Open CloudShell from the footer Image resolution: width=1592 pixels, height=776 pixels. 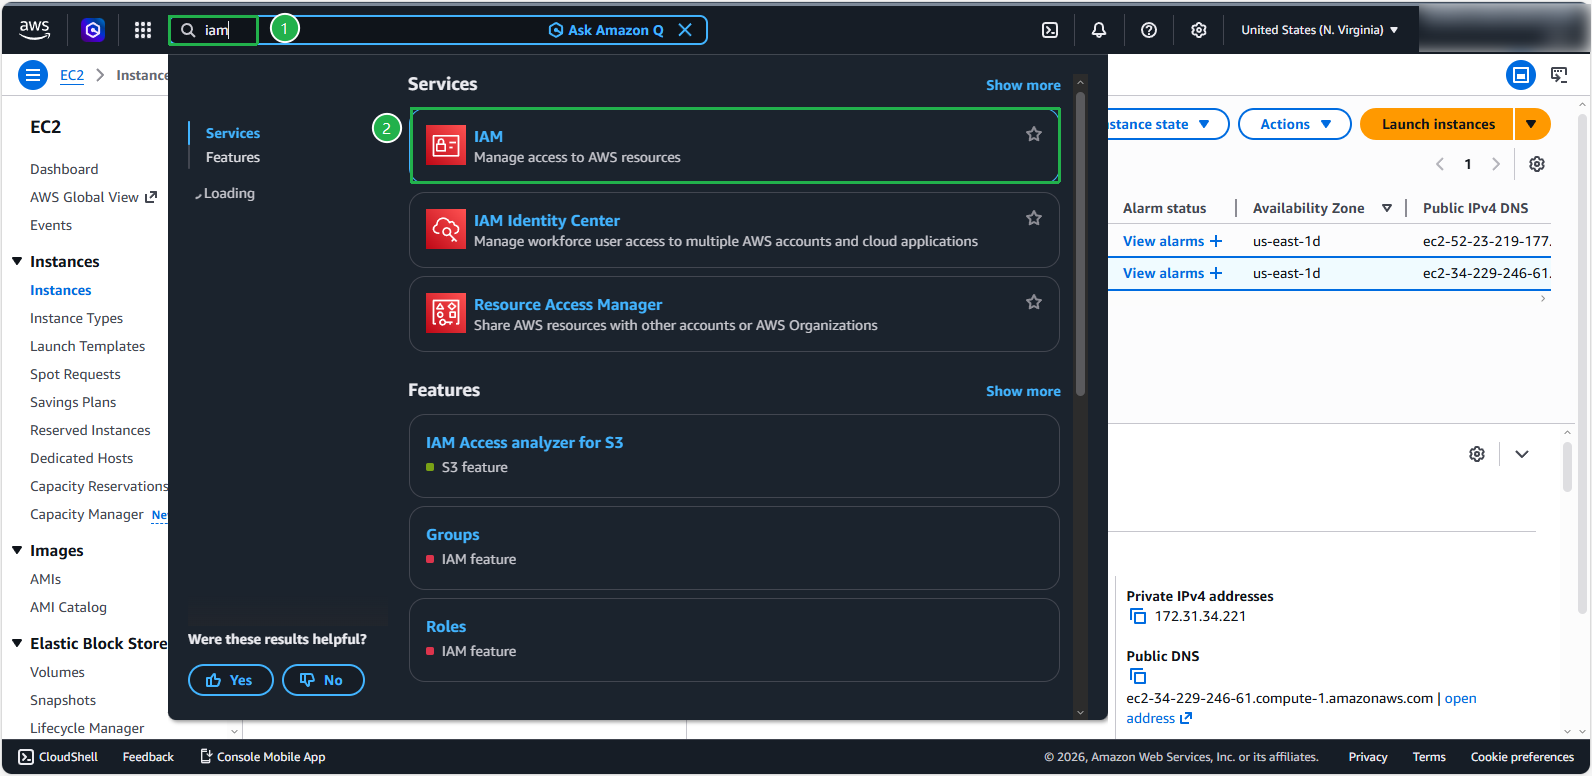click(x=58, y=757)
